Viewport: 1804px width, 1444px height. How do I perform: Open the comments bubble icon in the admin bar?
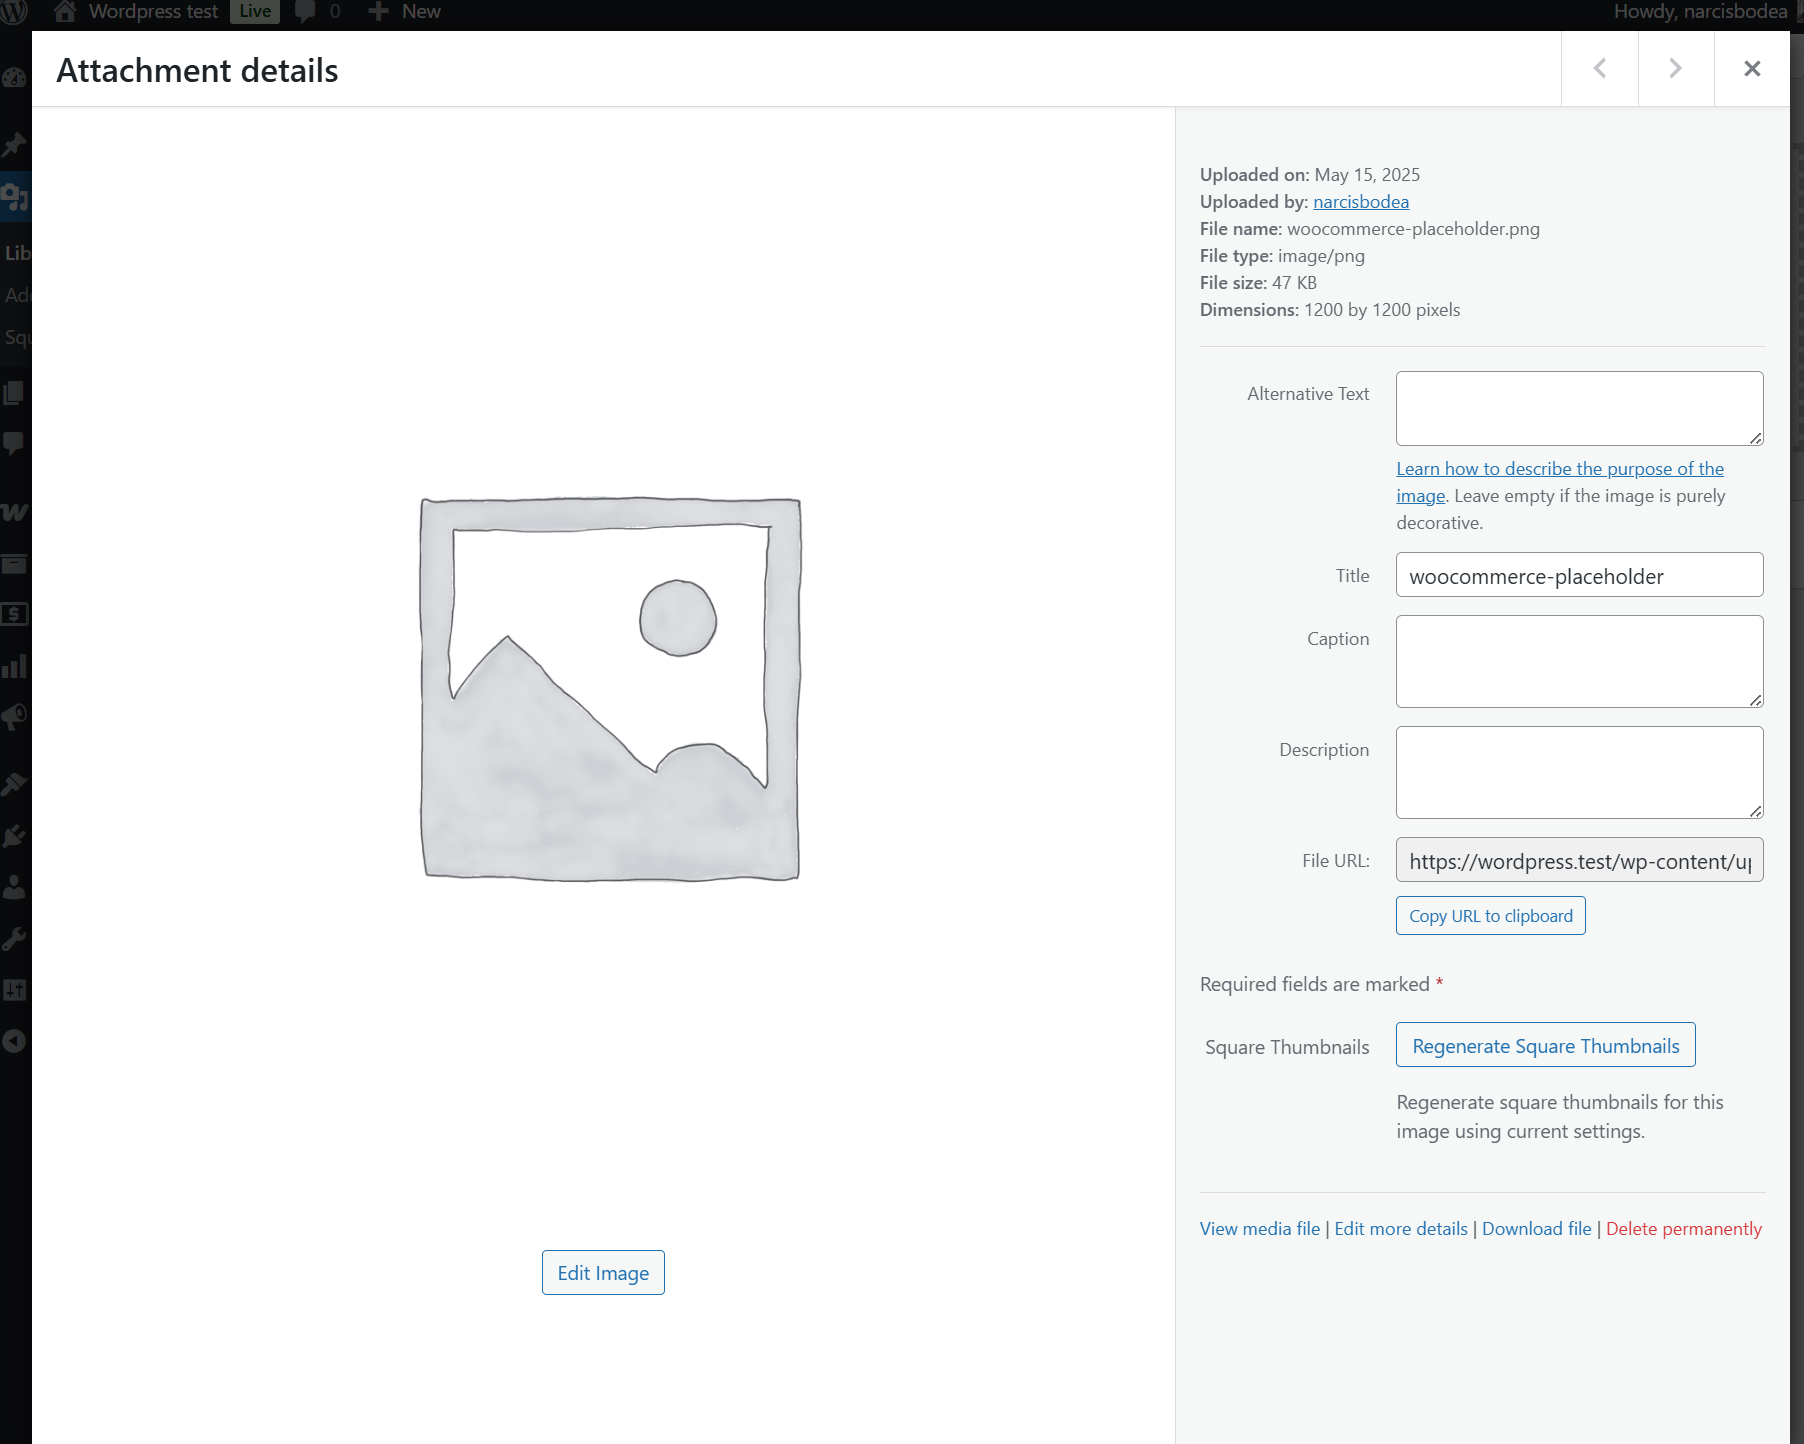305,12
